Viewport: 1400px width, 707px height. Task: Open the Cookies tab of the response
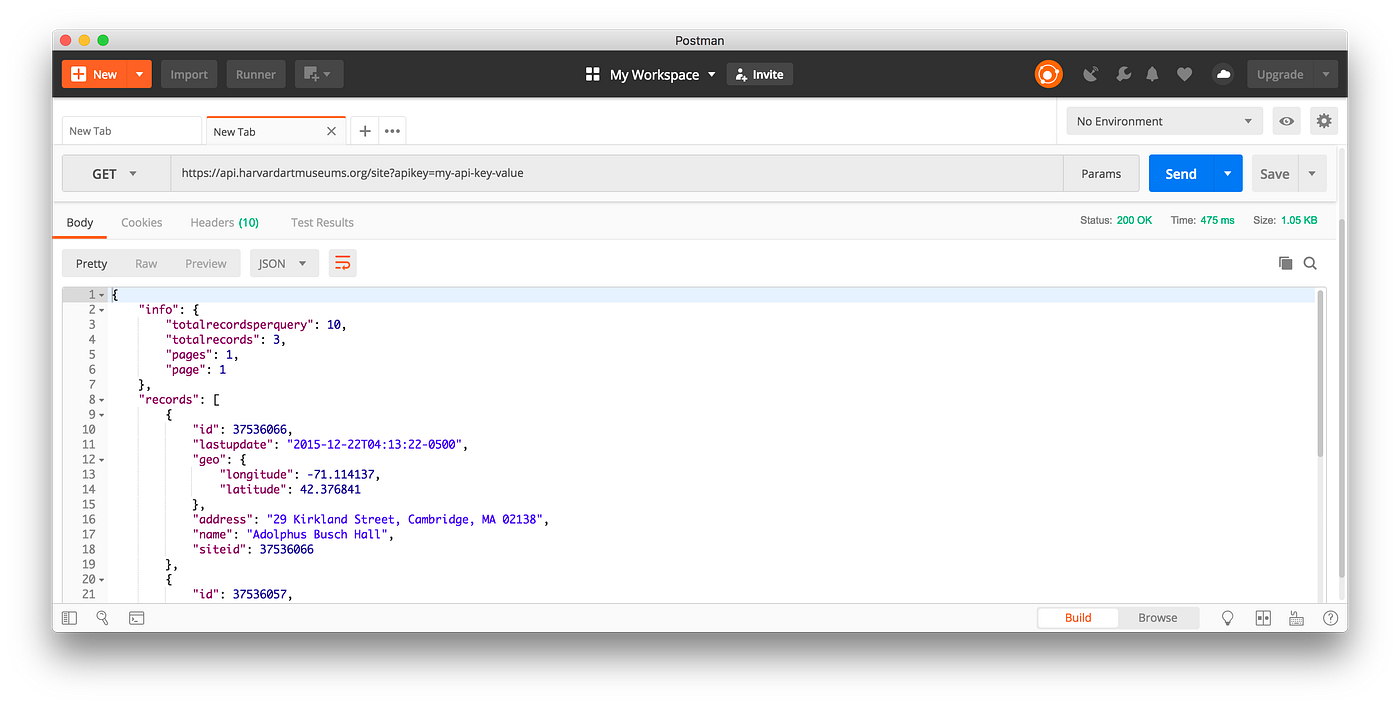tap(141, 222)
